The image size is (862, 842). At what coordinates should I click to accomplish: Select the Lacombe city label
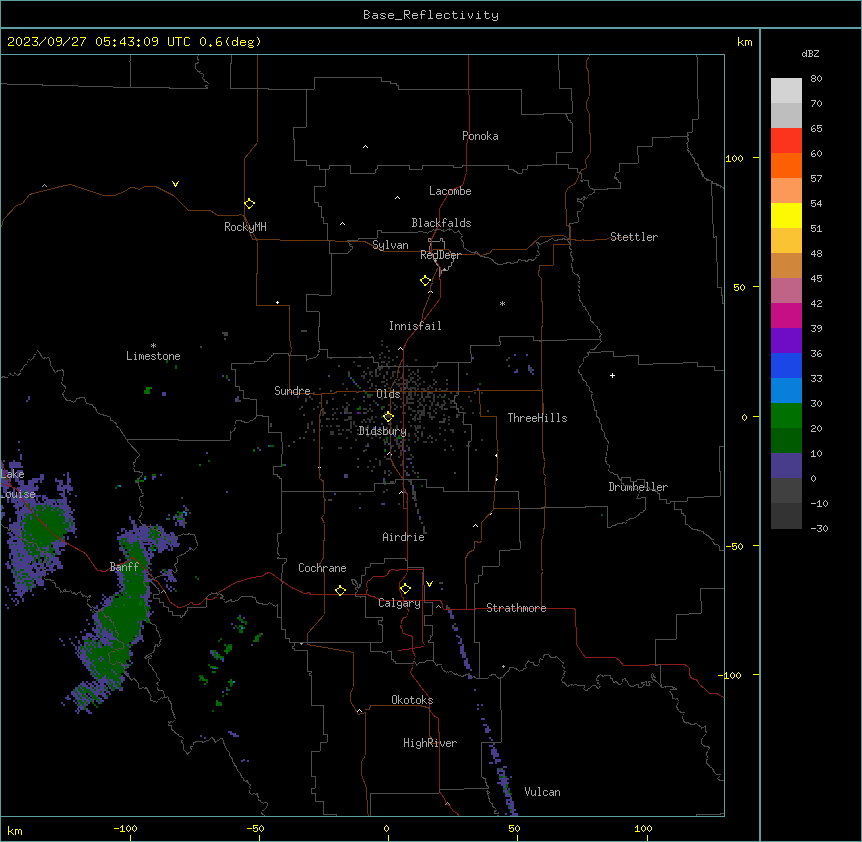[450, 191]
